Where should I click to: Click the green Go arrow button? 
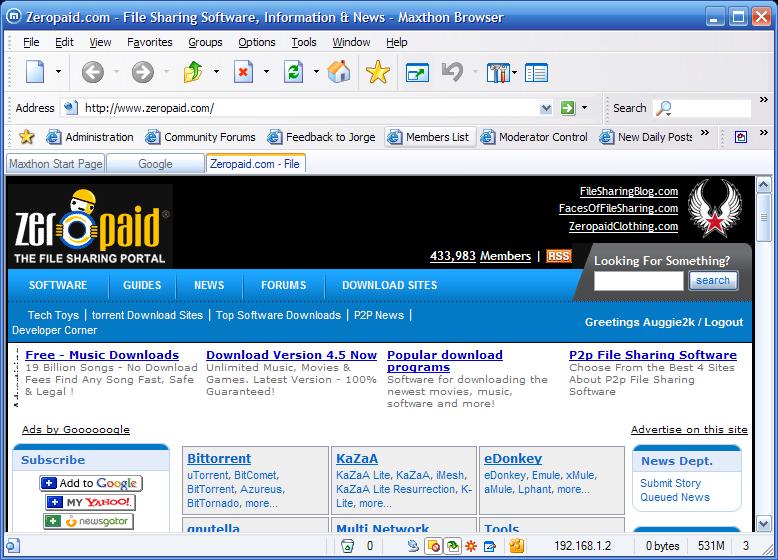(568, 108)
